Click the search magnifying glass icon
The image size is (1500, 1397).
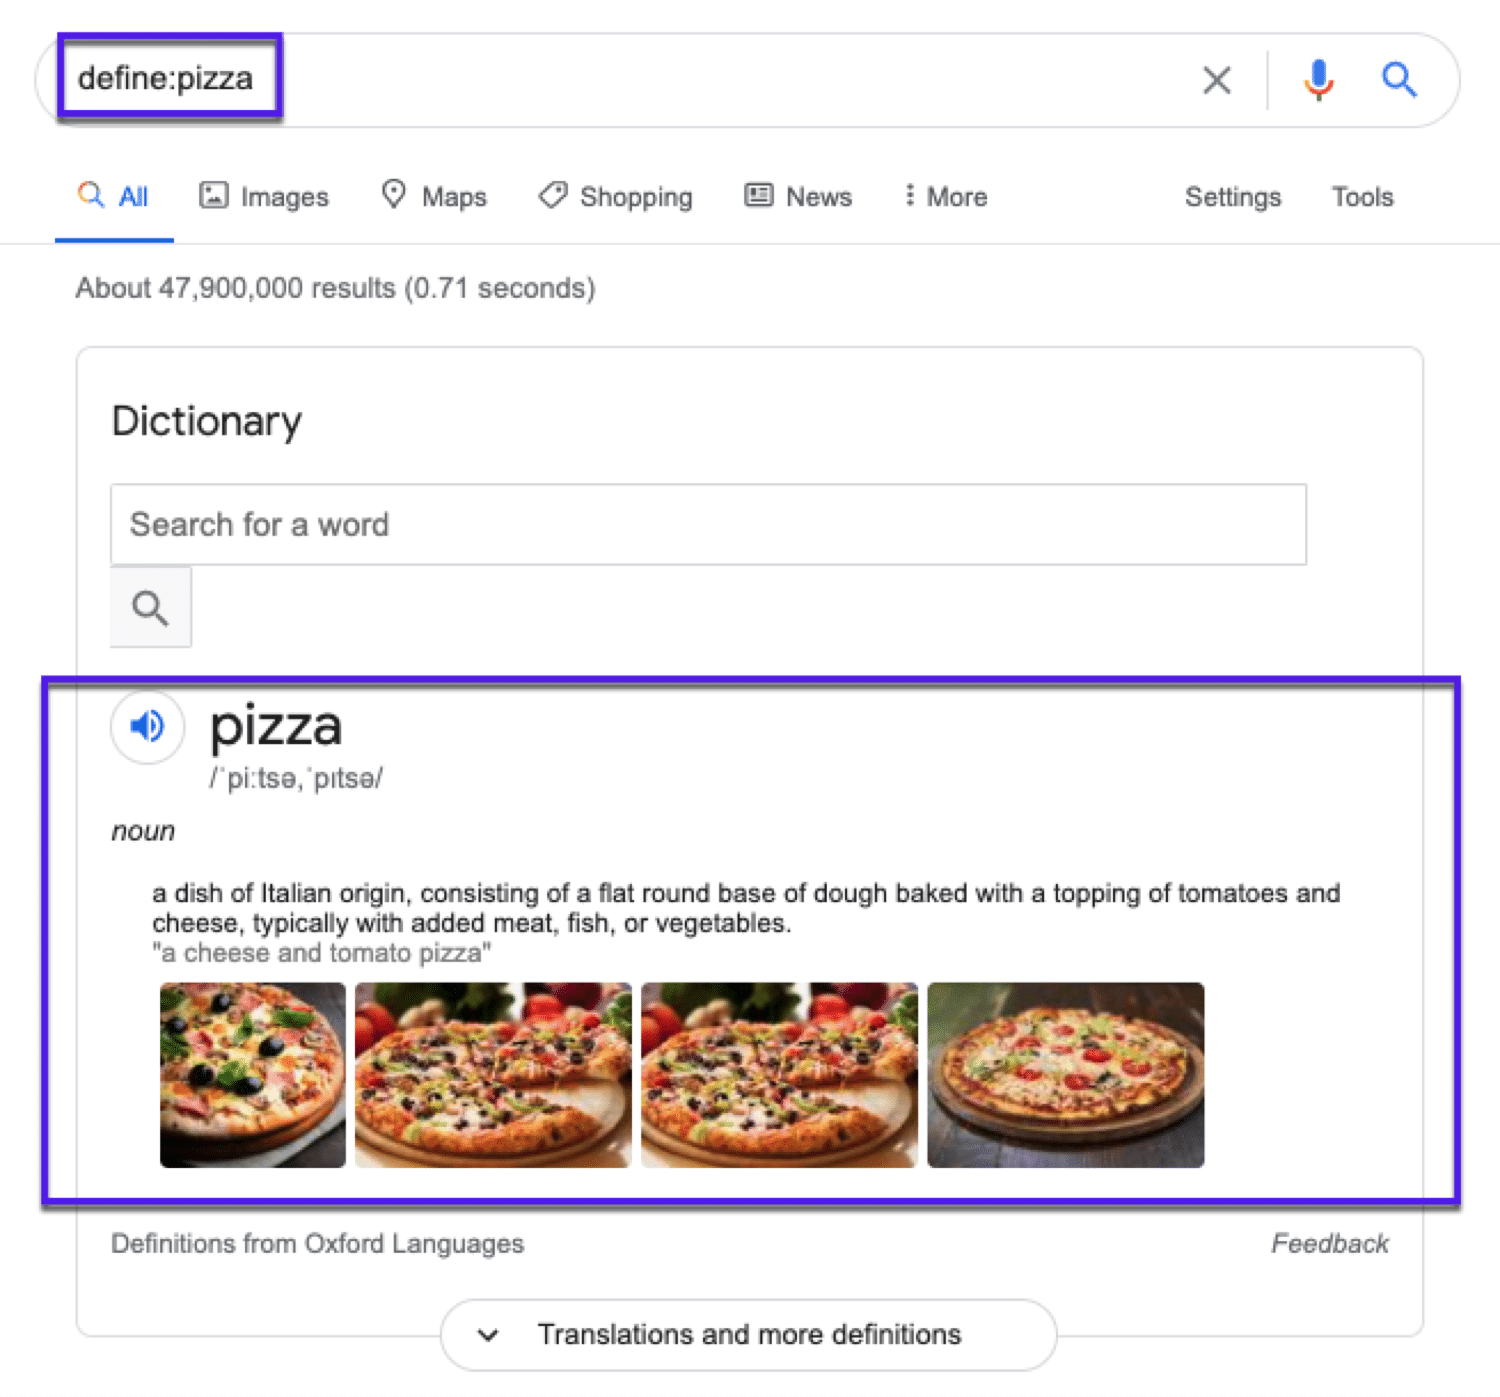[1399, 80]
